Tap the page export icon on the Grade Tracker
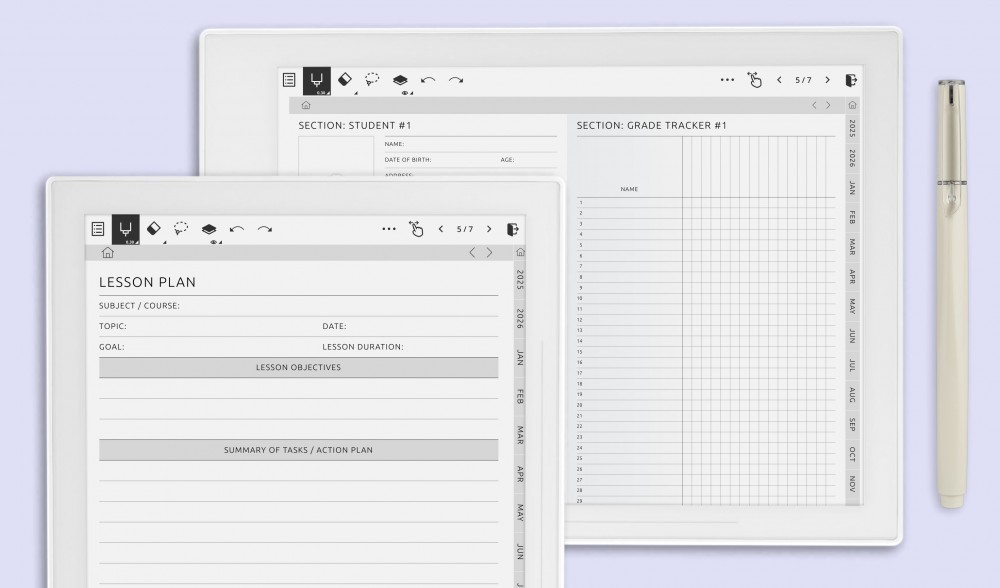The image size is (1000, 588). [x=850, y=79]
